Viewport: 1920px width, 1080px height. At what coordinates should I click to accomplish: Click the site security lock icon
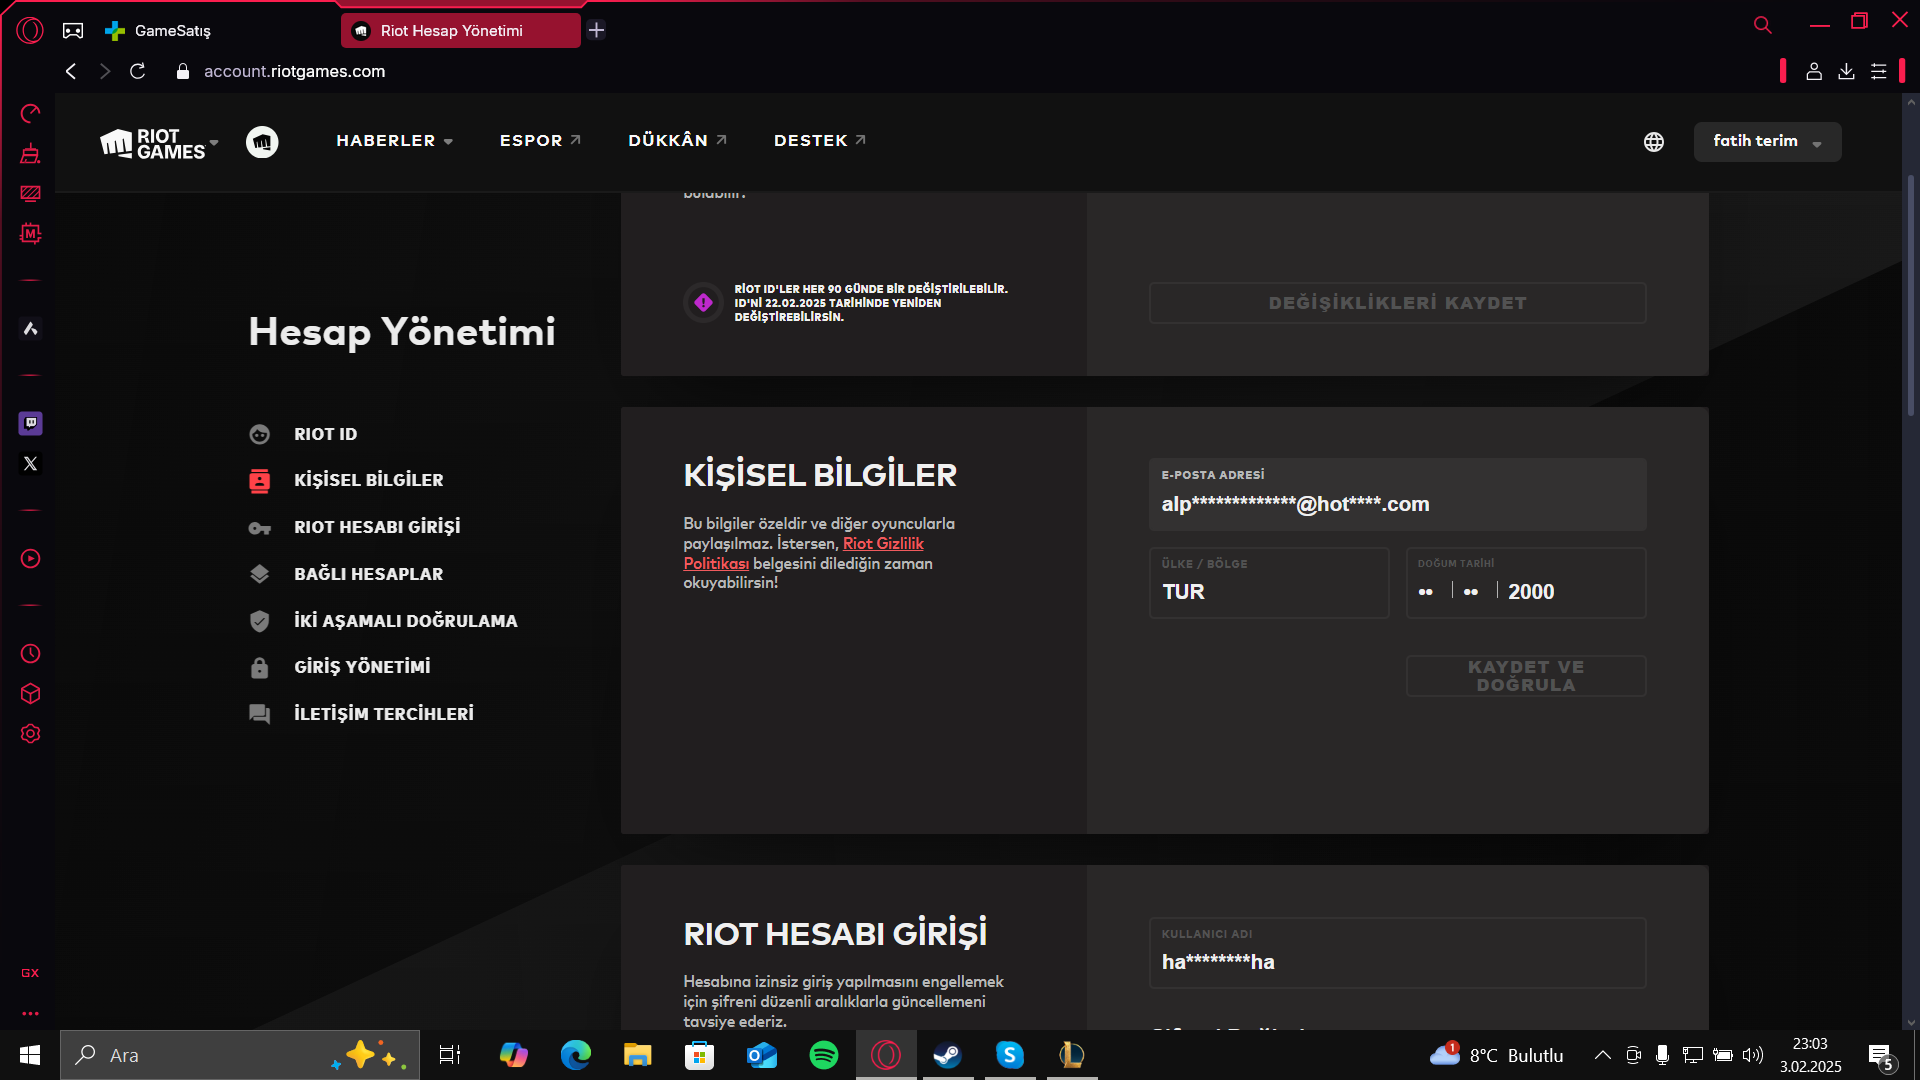click(x=182, y=71)
